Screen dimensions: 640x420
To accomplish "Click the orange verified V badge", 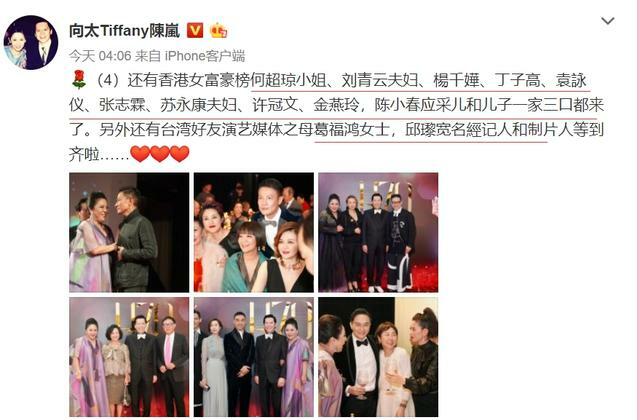I will (x=195, y=30).
